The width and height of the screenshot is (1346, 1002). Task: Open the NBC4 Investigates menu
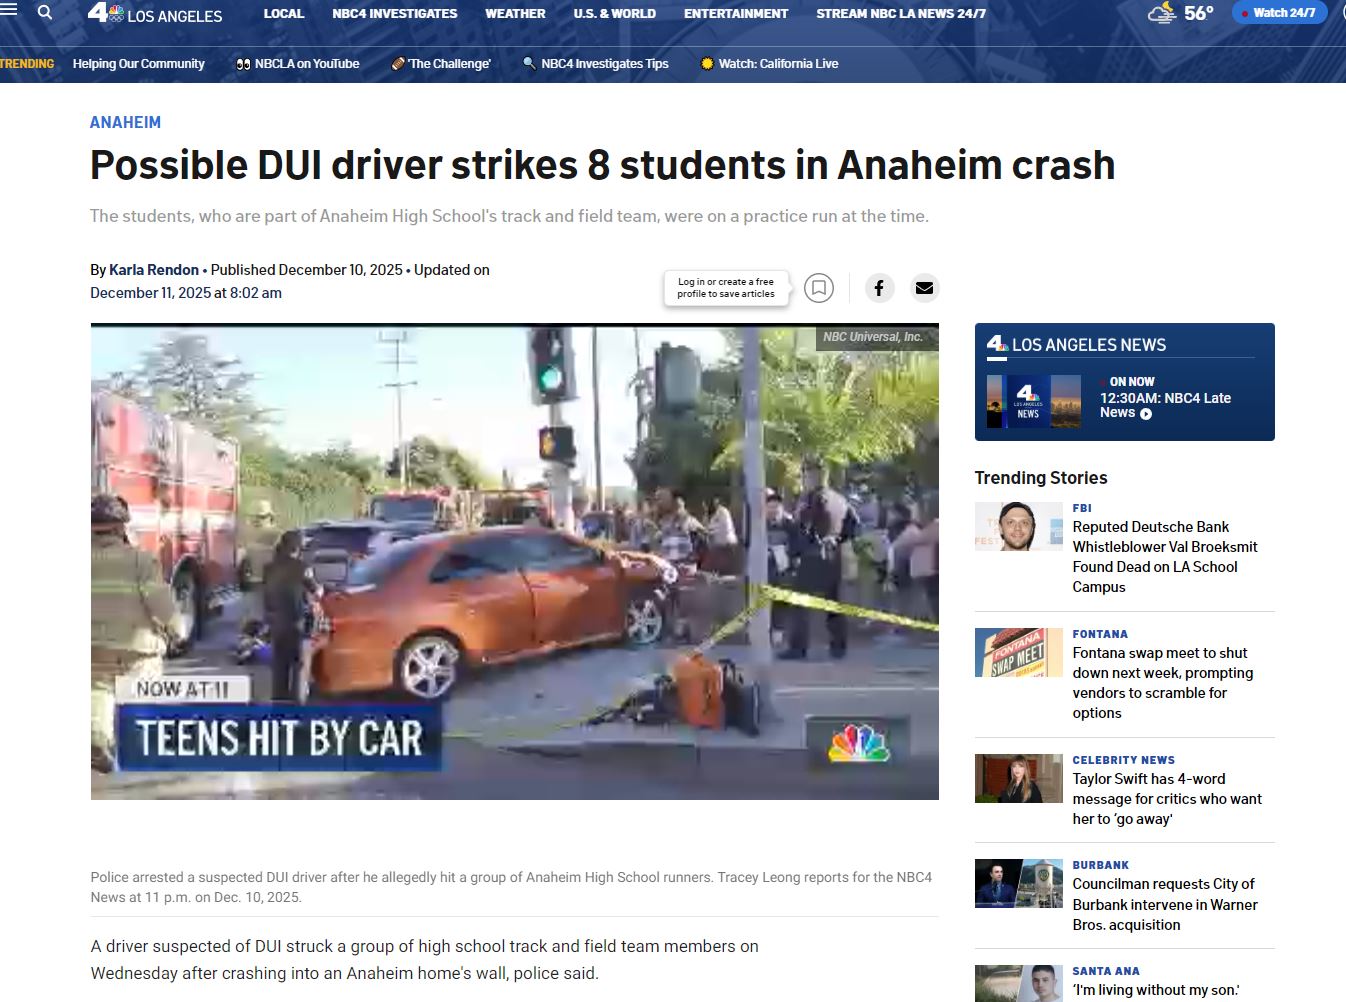point(395,14)
